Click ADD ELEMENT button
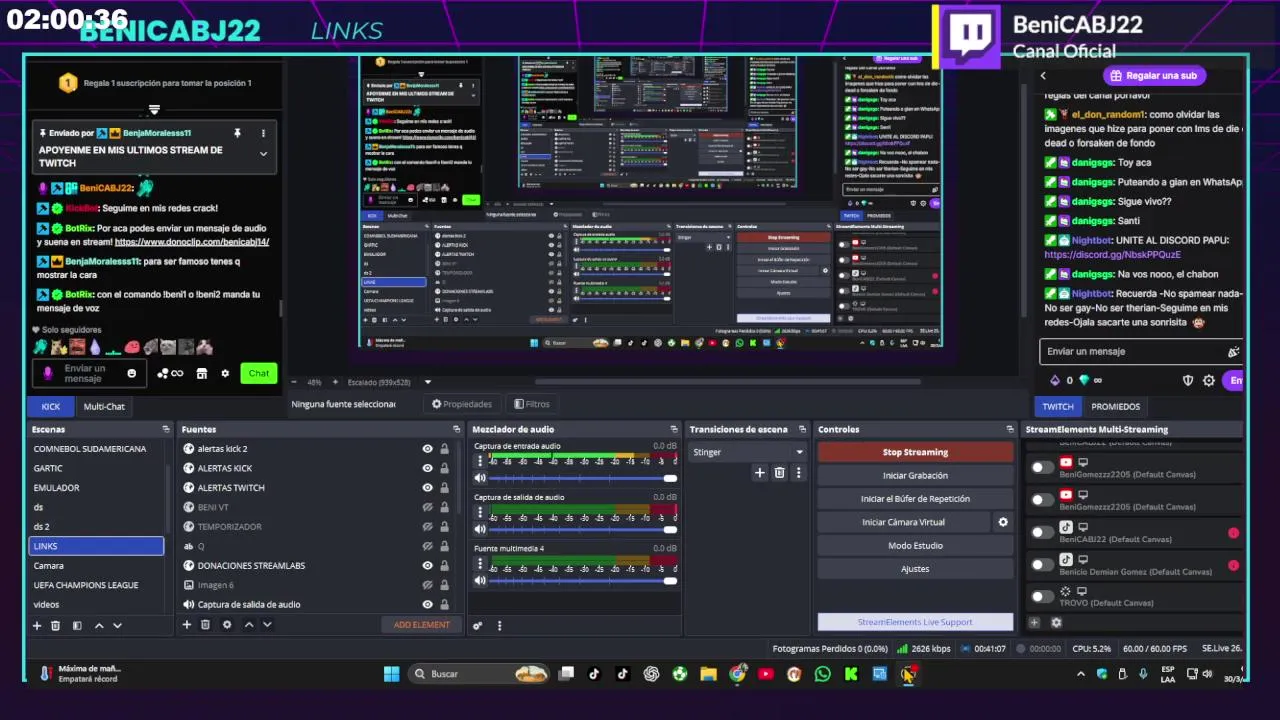Image resolution: width=1280 pixels, height=720 pixels. [422, 625]
